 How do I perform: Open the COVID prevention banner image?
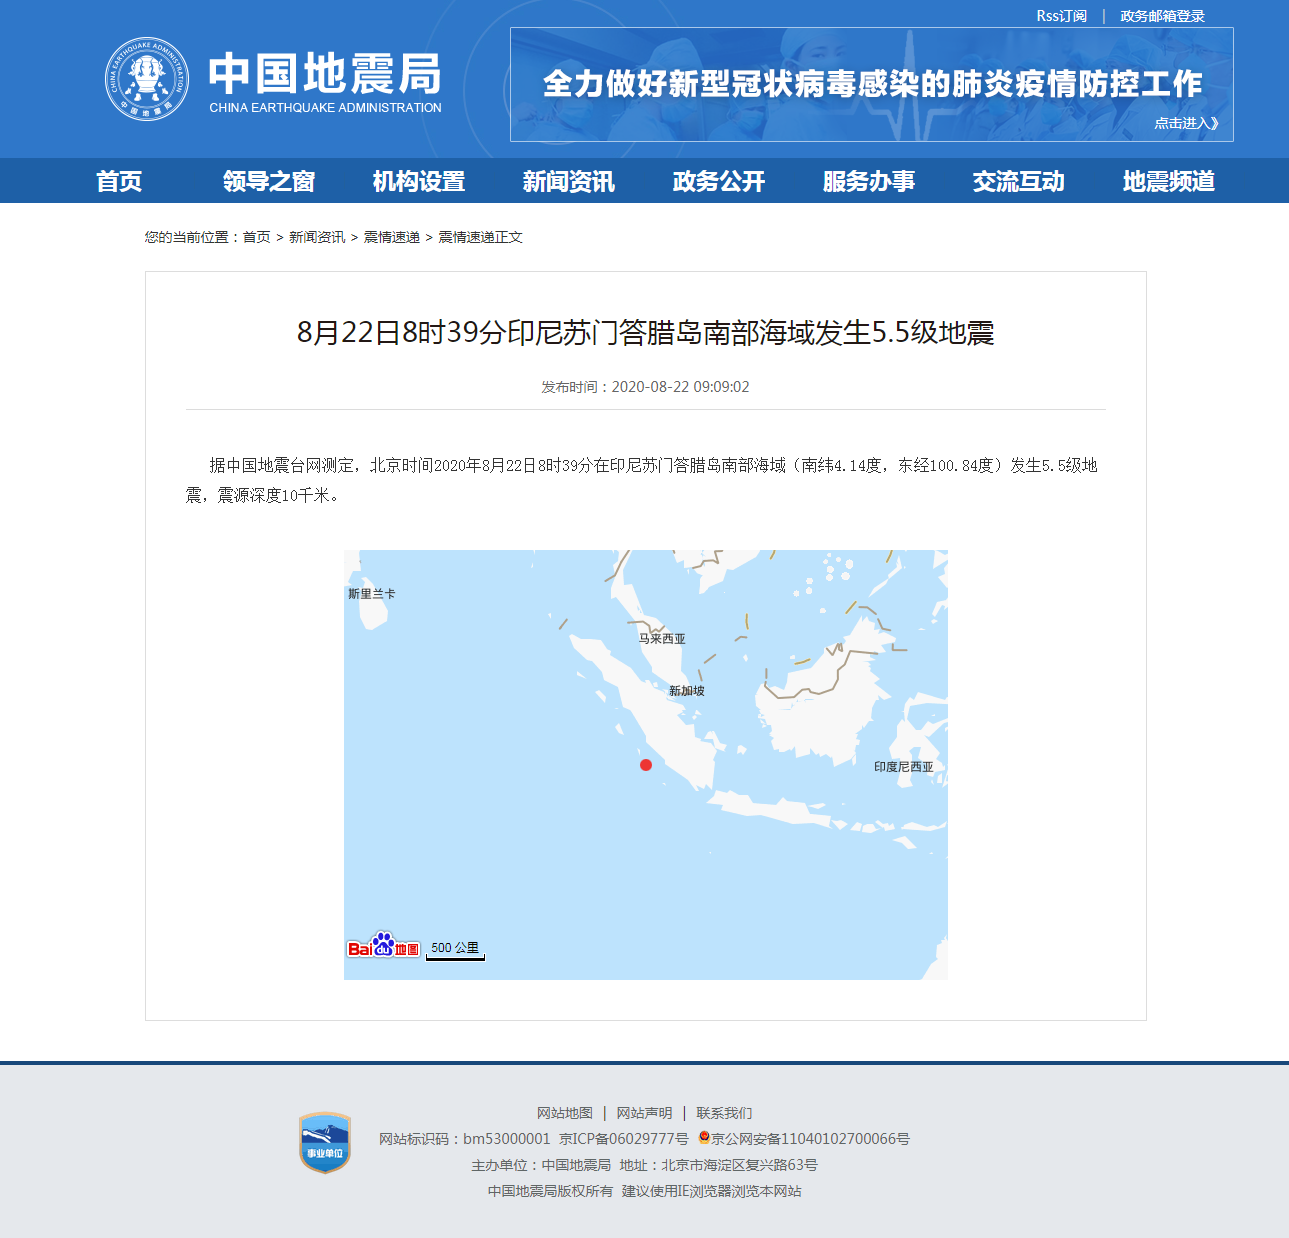[x=872, y=85]
